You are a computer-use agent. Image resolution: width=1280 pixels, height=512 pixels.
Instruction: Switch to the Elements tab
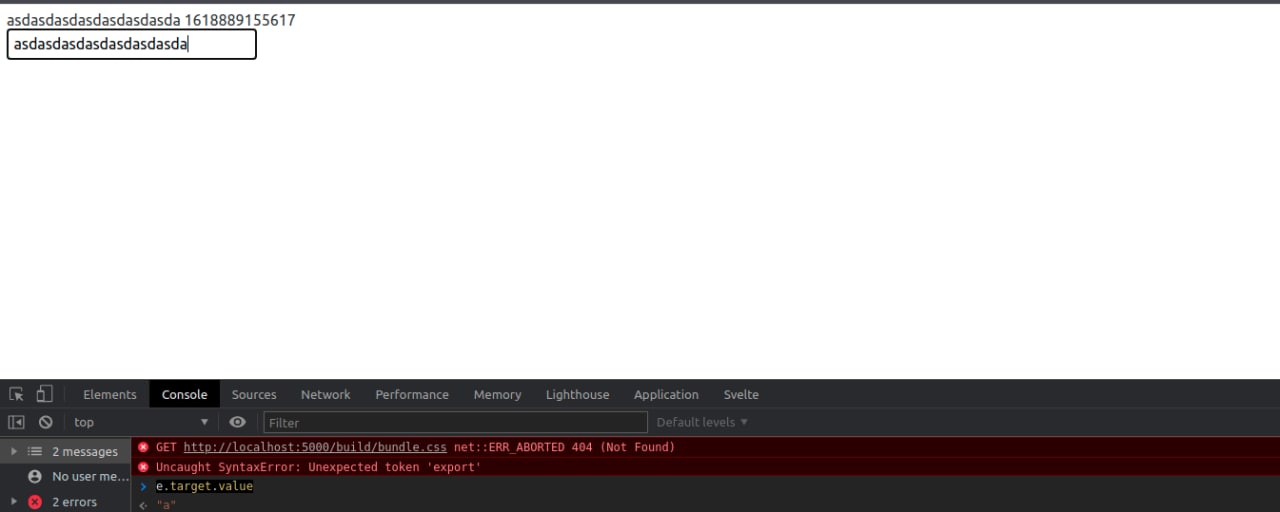(110, 394)
